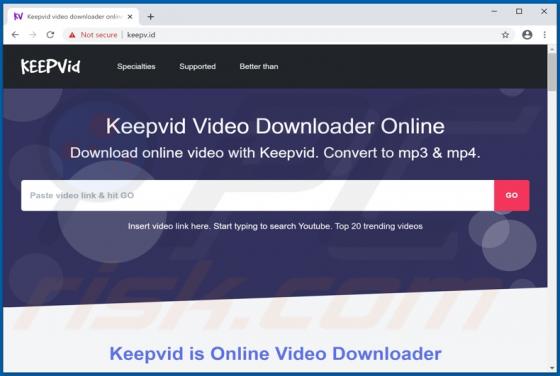Image resolution: width=560 pixels, height=376 pixels.
Task: Click the Not secure warning icon
Action: click(72, 35)
